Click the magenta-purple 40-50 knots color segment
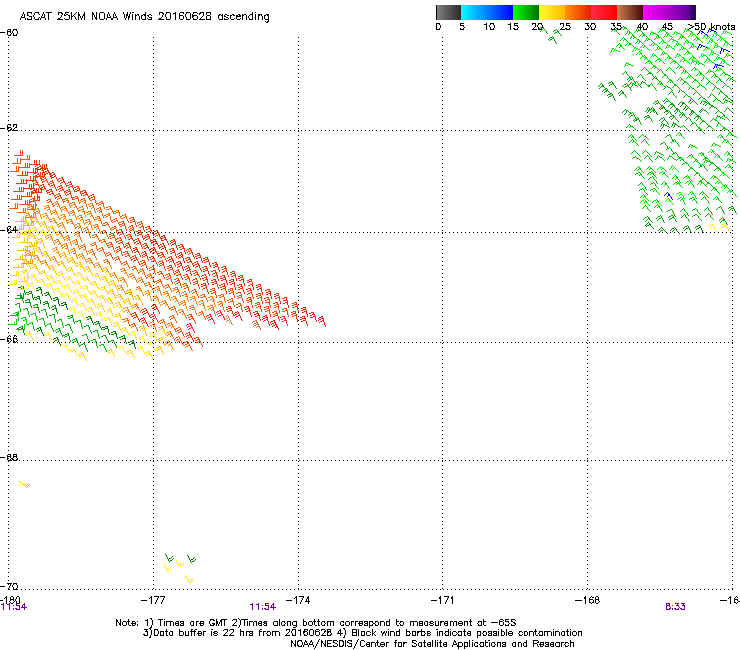This screenshot has width=740, height=650. coord(669,12)
